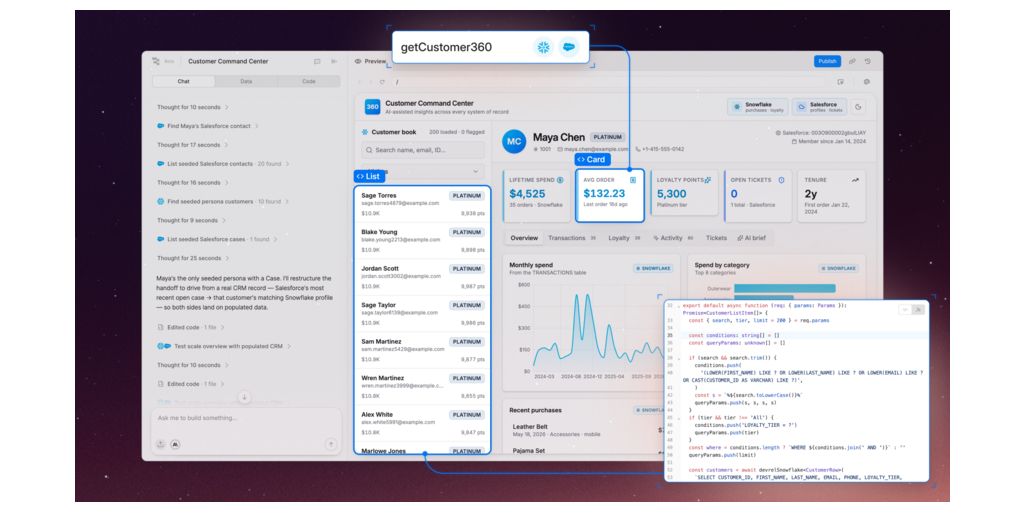Click the MC avatar for Maya Chen
Viewport: 1024px width, 512px height.
pyautogui.click(x=515, y=142)
